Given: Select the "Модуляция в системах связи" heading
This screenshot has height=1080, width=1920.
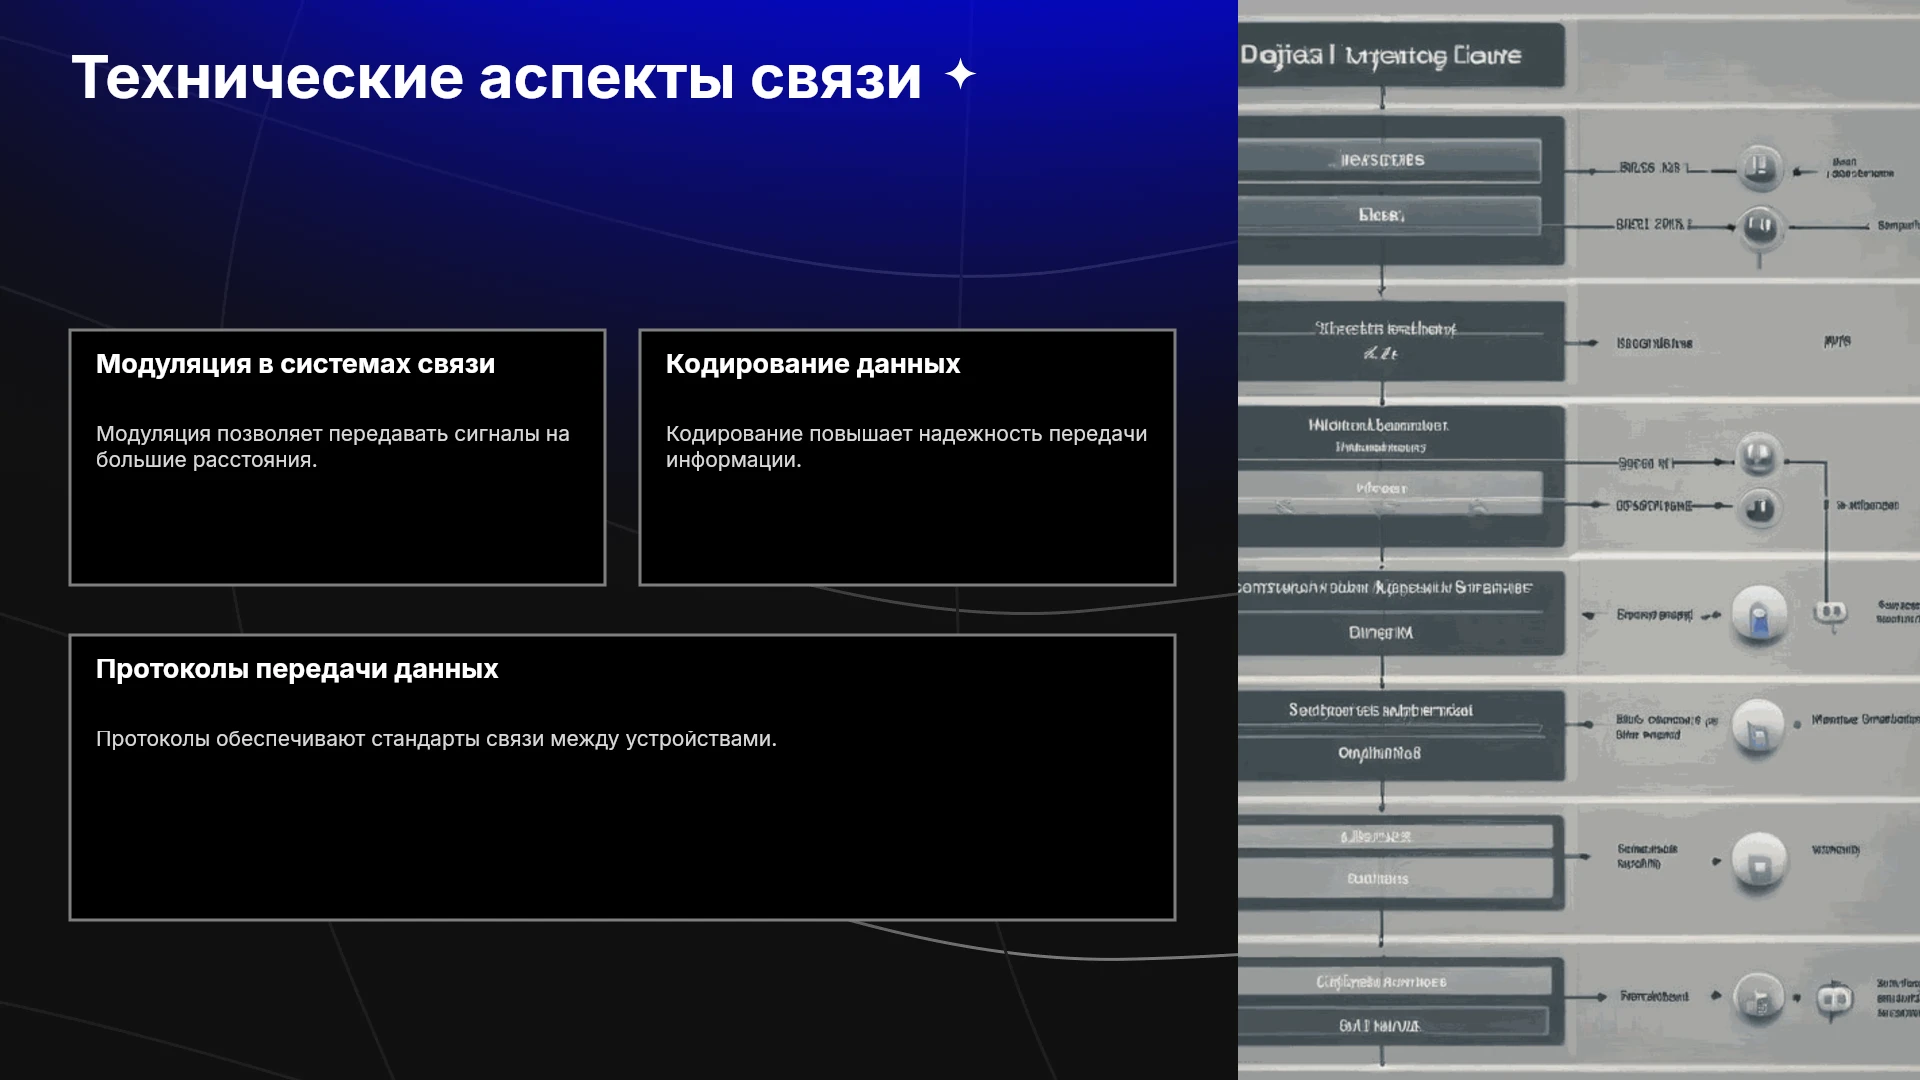Looking at the screenshot, I should pos(295,364).
